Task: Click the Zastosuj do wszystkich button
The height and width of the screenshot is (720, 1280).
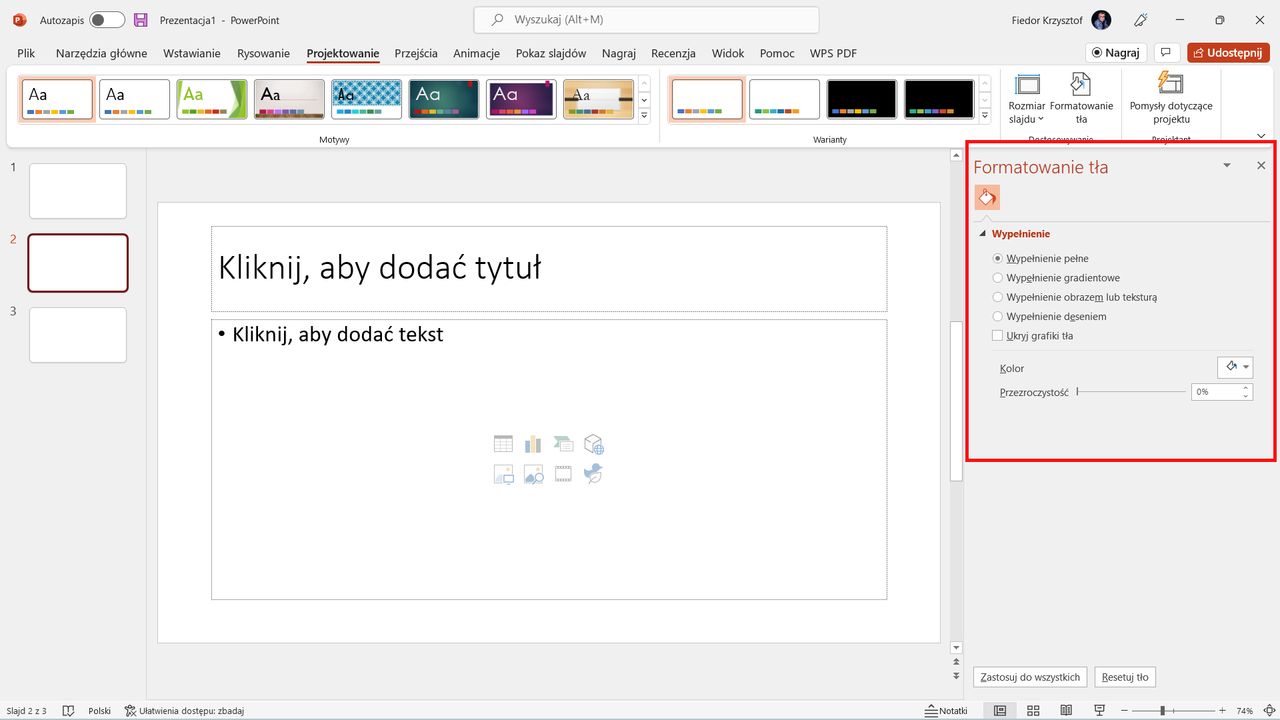Action: pyautogui.click(x=1029, y=677)
